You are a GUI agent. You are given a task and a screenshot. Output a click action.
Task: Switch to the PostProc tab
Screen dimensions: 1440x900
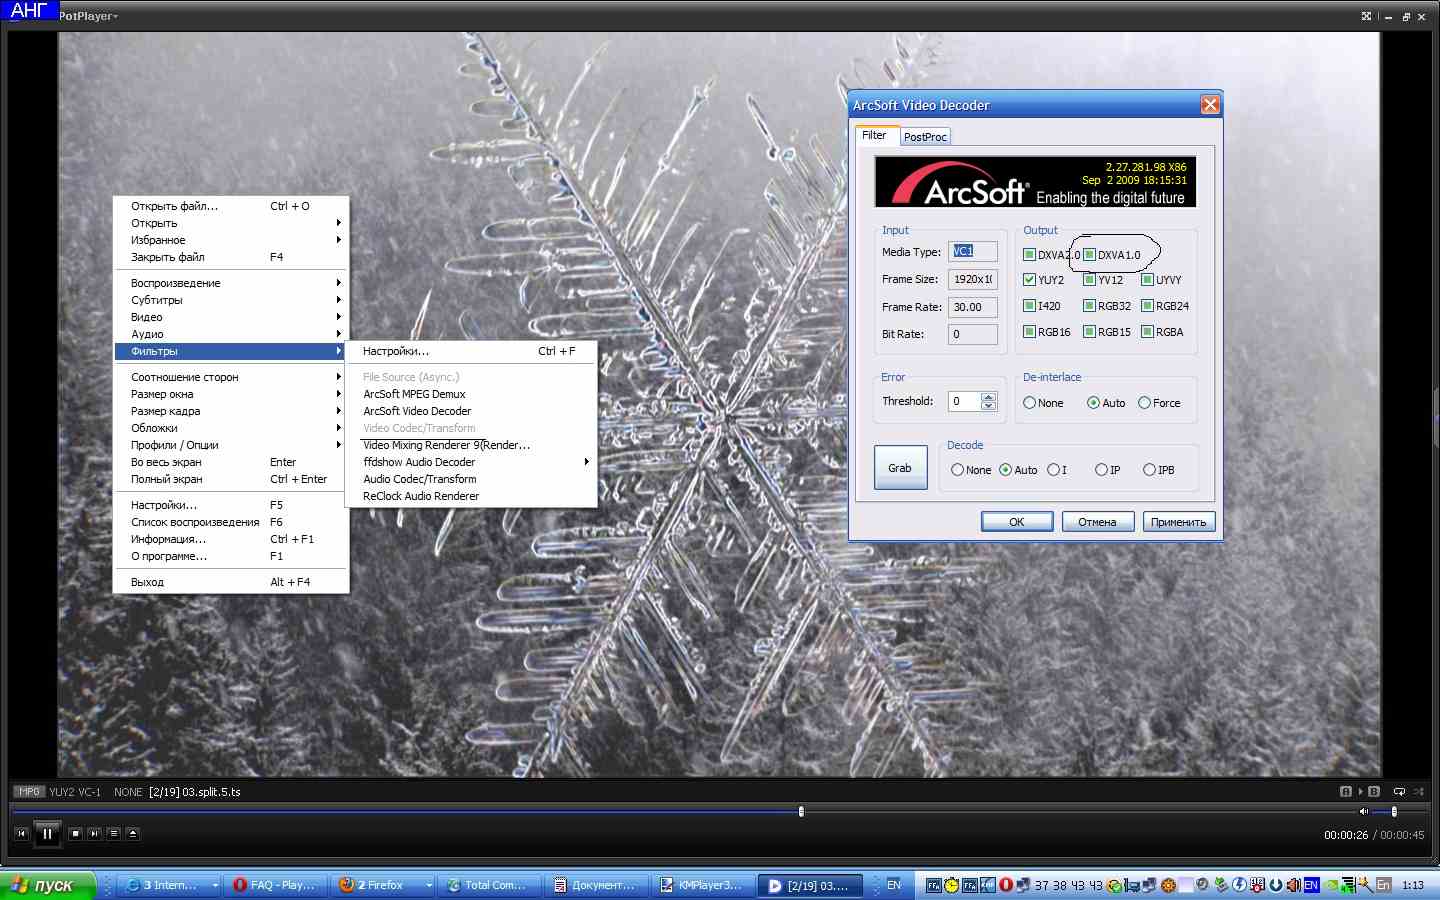click(925, 137)
